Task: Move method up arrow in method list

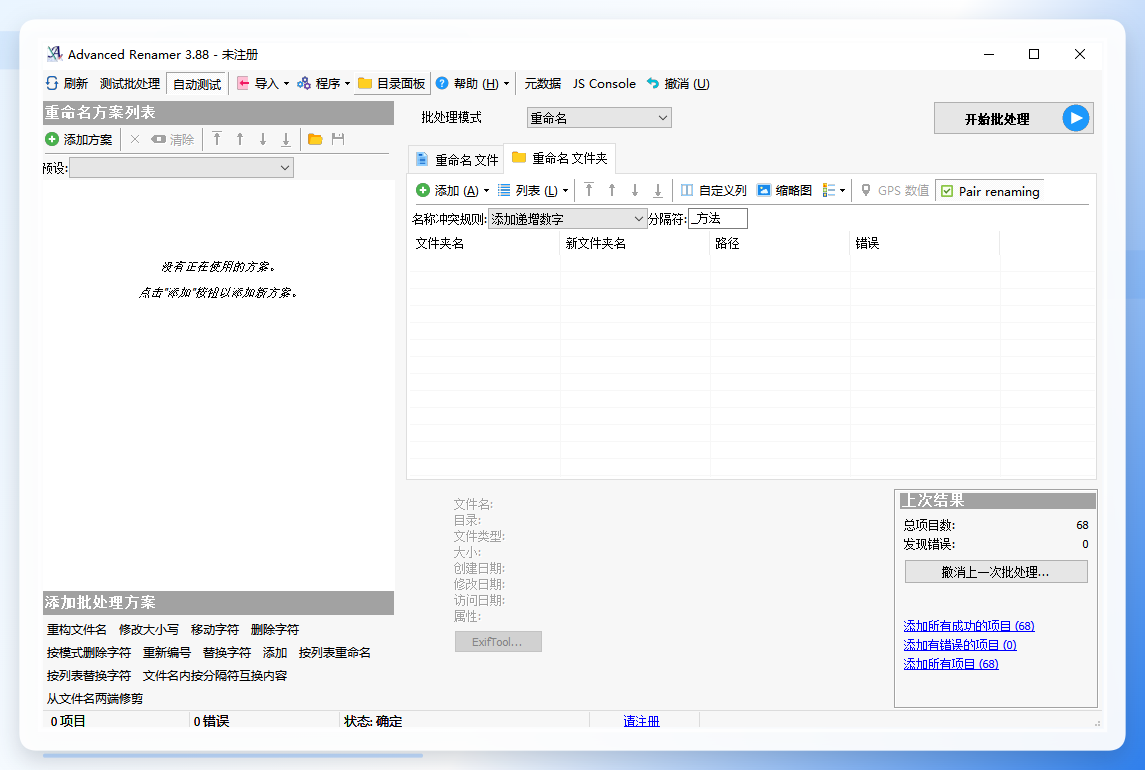Action: click(x=240, y=139)
